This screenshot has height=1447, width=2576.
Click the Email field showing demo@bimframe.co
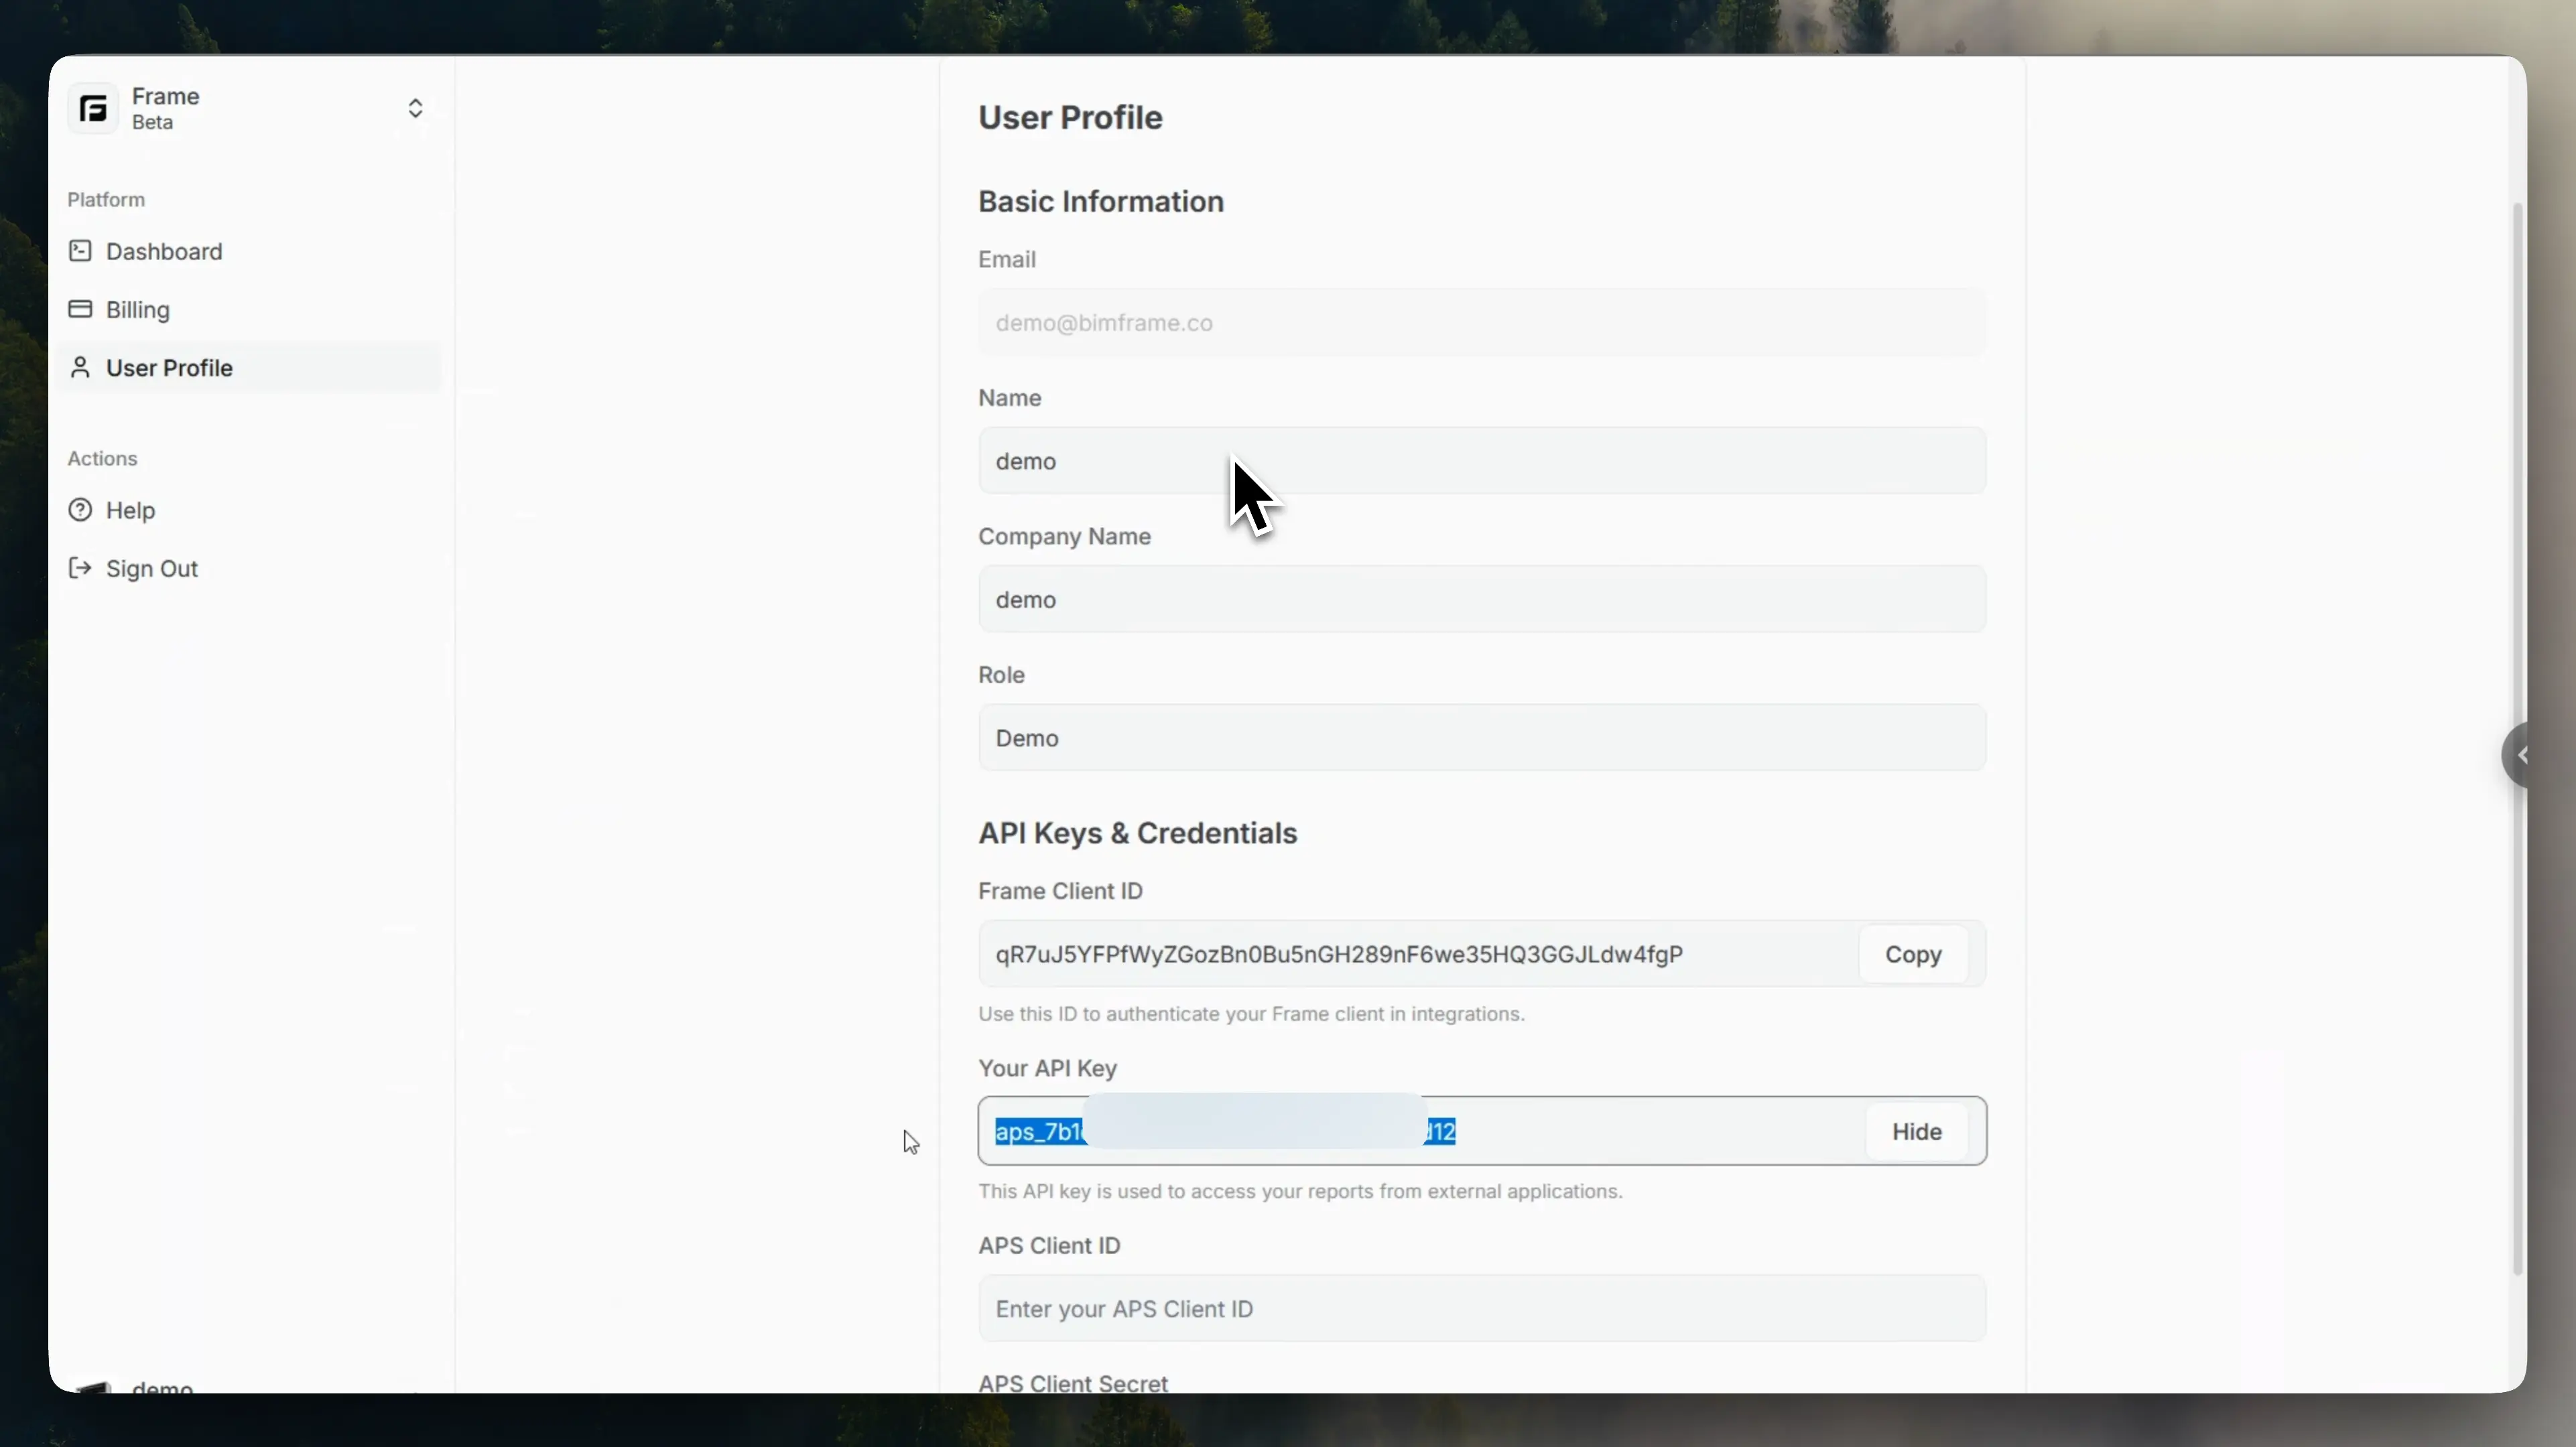[x=1480, y=322]
